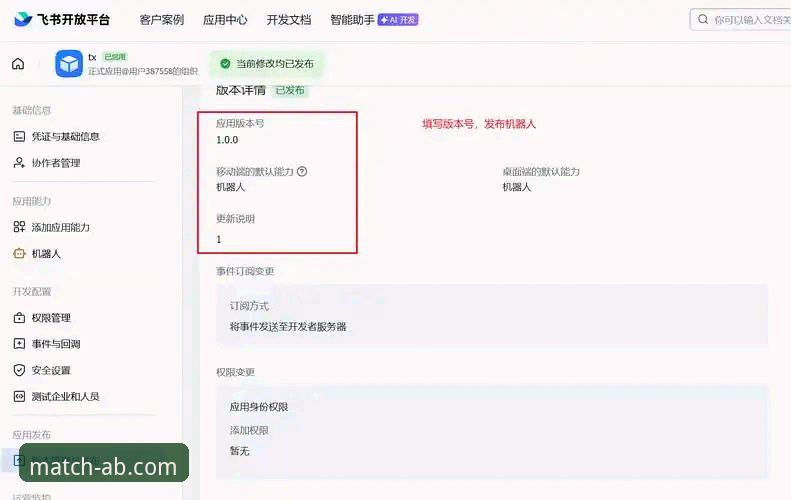Click the 权限变更 section label
This screenshot has height=500, width=791.
pyautogui.click(x=236, y=372)
